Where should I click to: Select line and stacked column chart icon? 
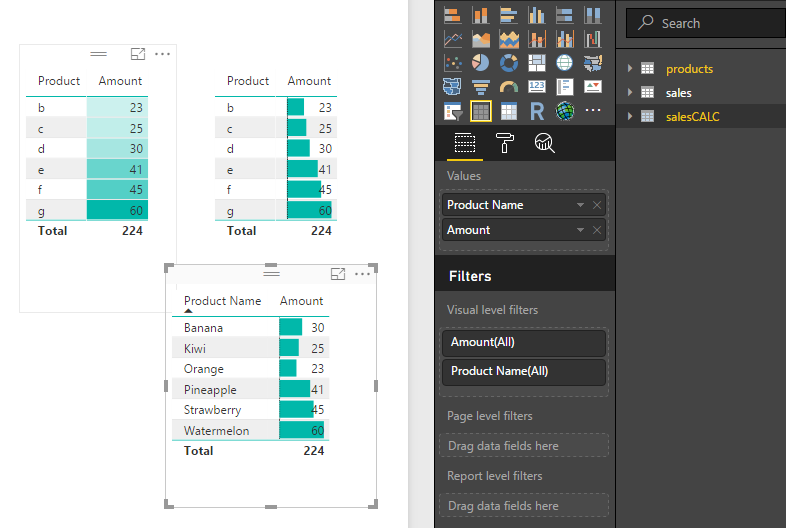[x=537, y=39]
